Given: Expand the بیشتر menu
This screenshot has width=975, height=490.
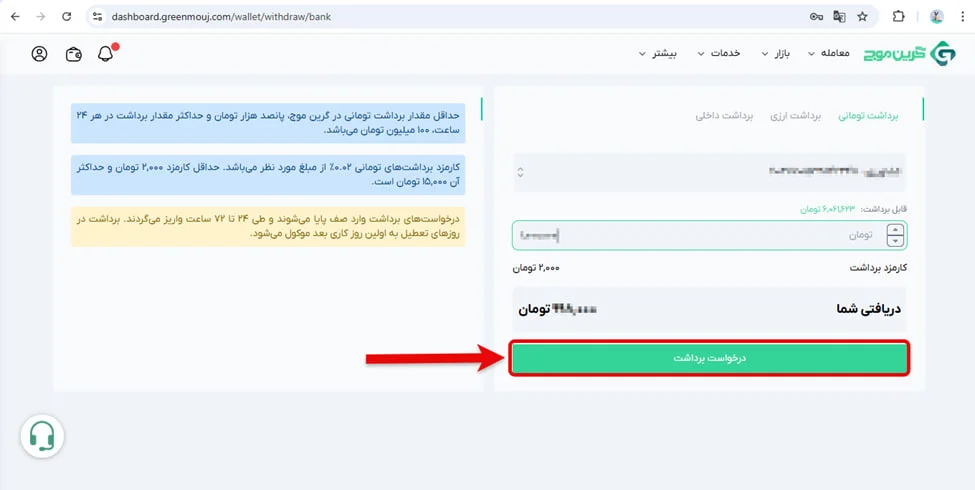Looking at the screenshot, I should [658, 53].
